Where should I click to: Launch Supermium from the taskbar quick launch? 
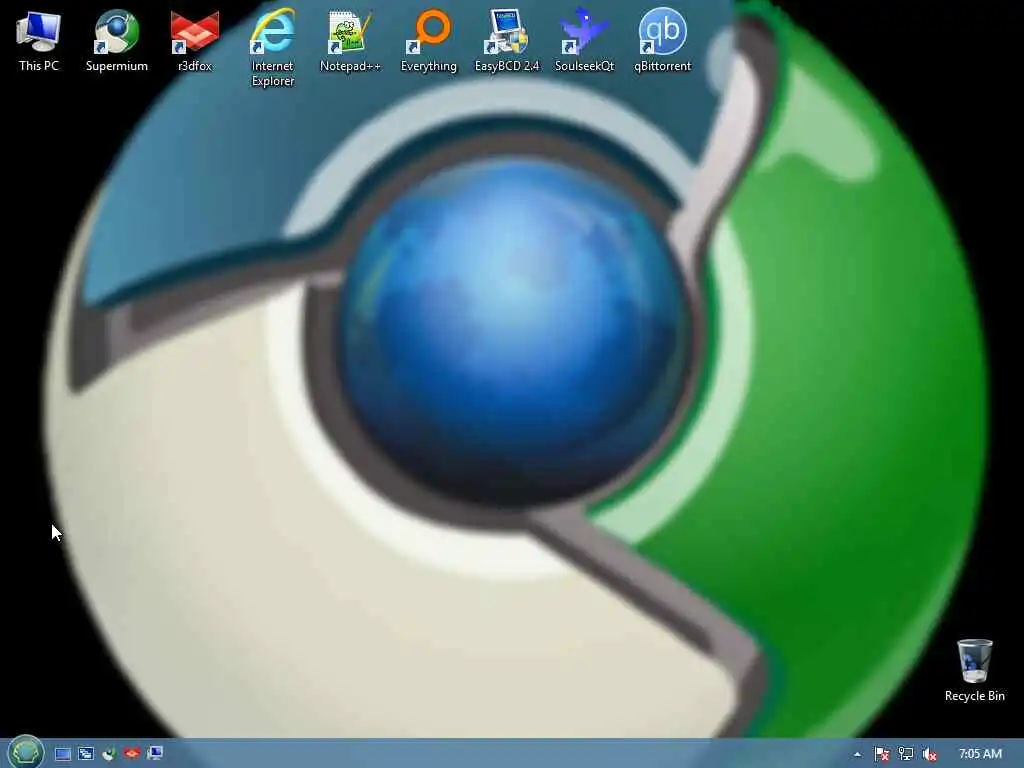click(x=109, y=754)
